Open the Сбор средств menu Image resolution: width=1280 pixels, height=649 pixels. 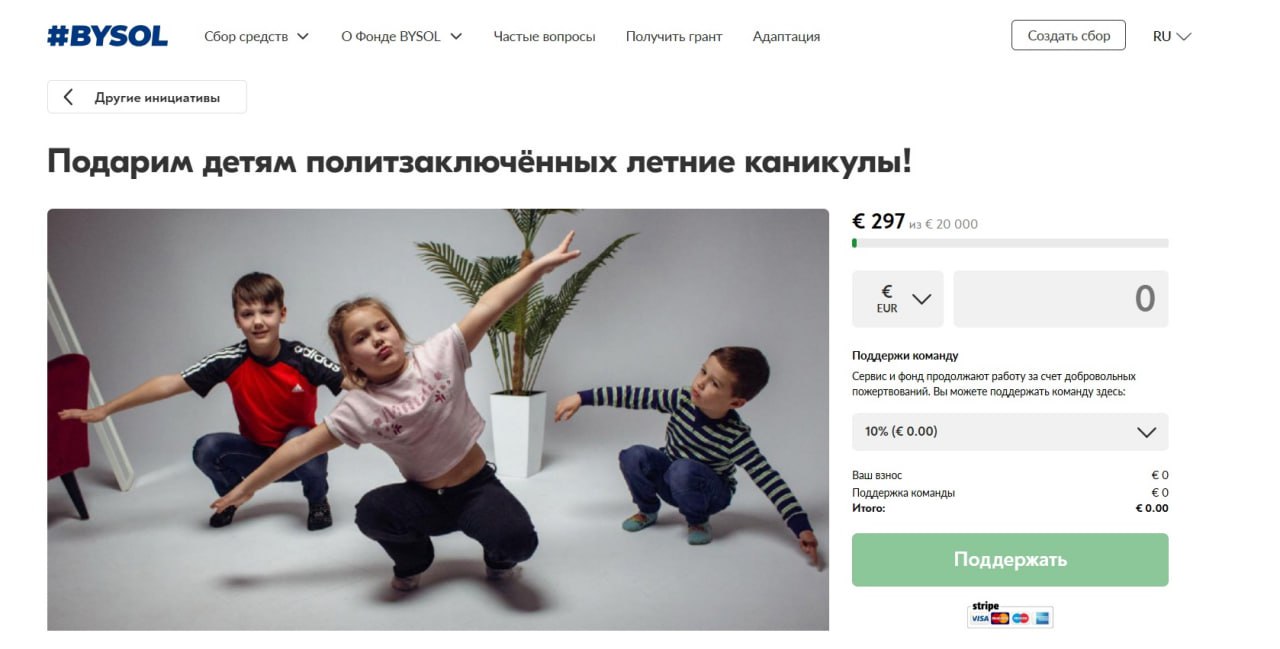point(256,36)
